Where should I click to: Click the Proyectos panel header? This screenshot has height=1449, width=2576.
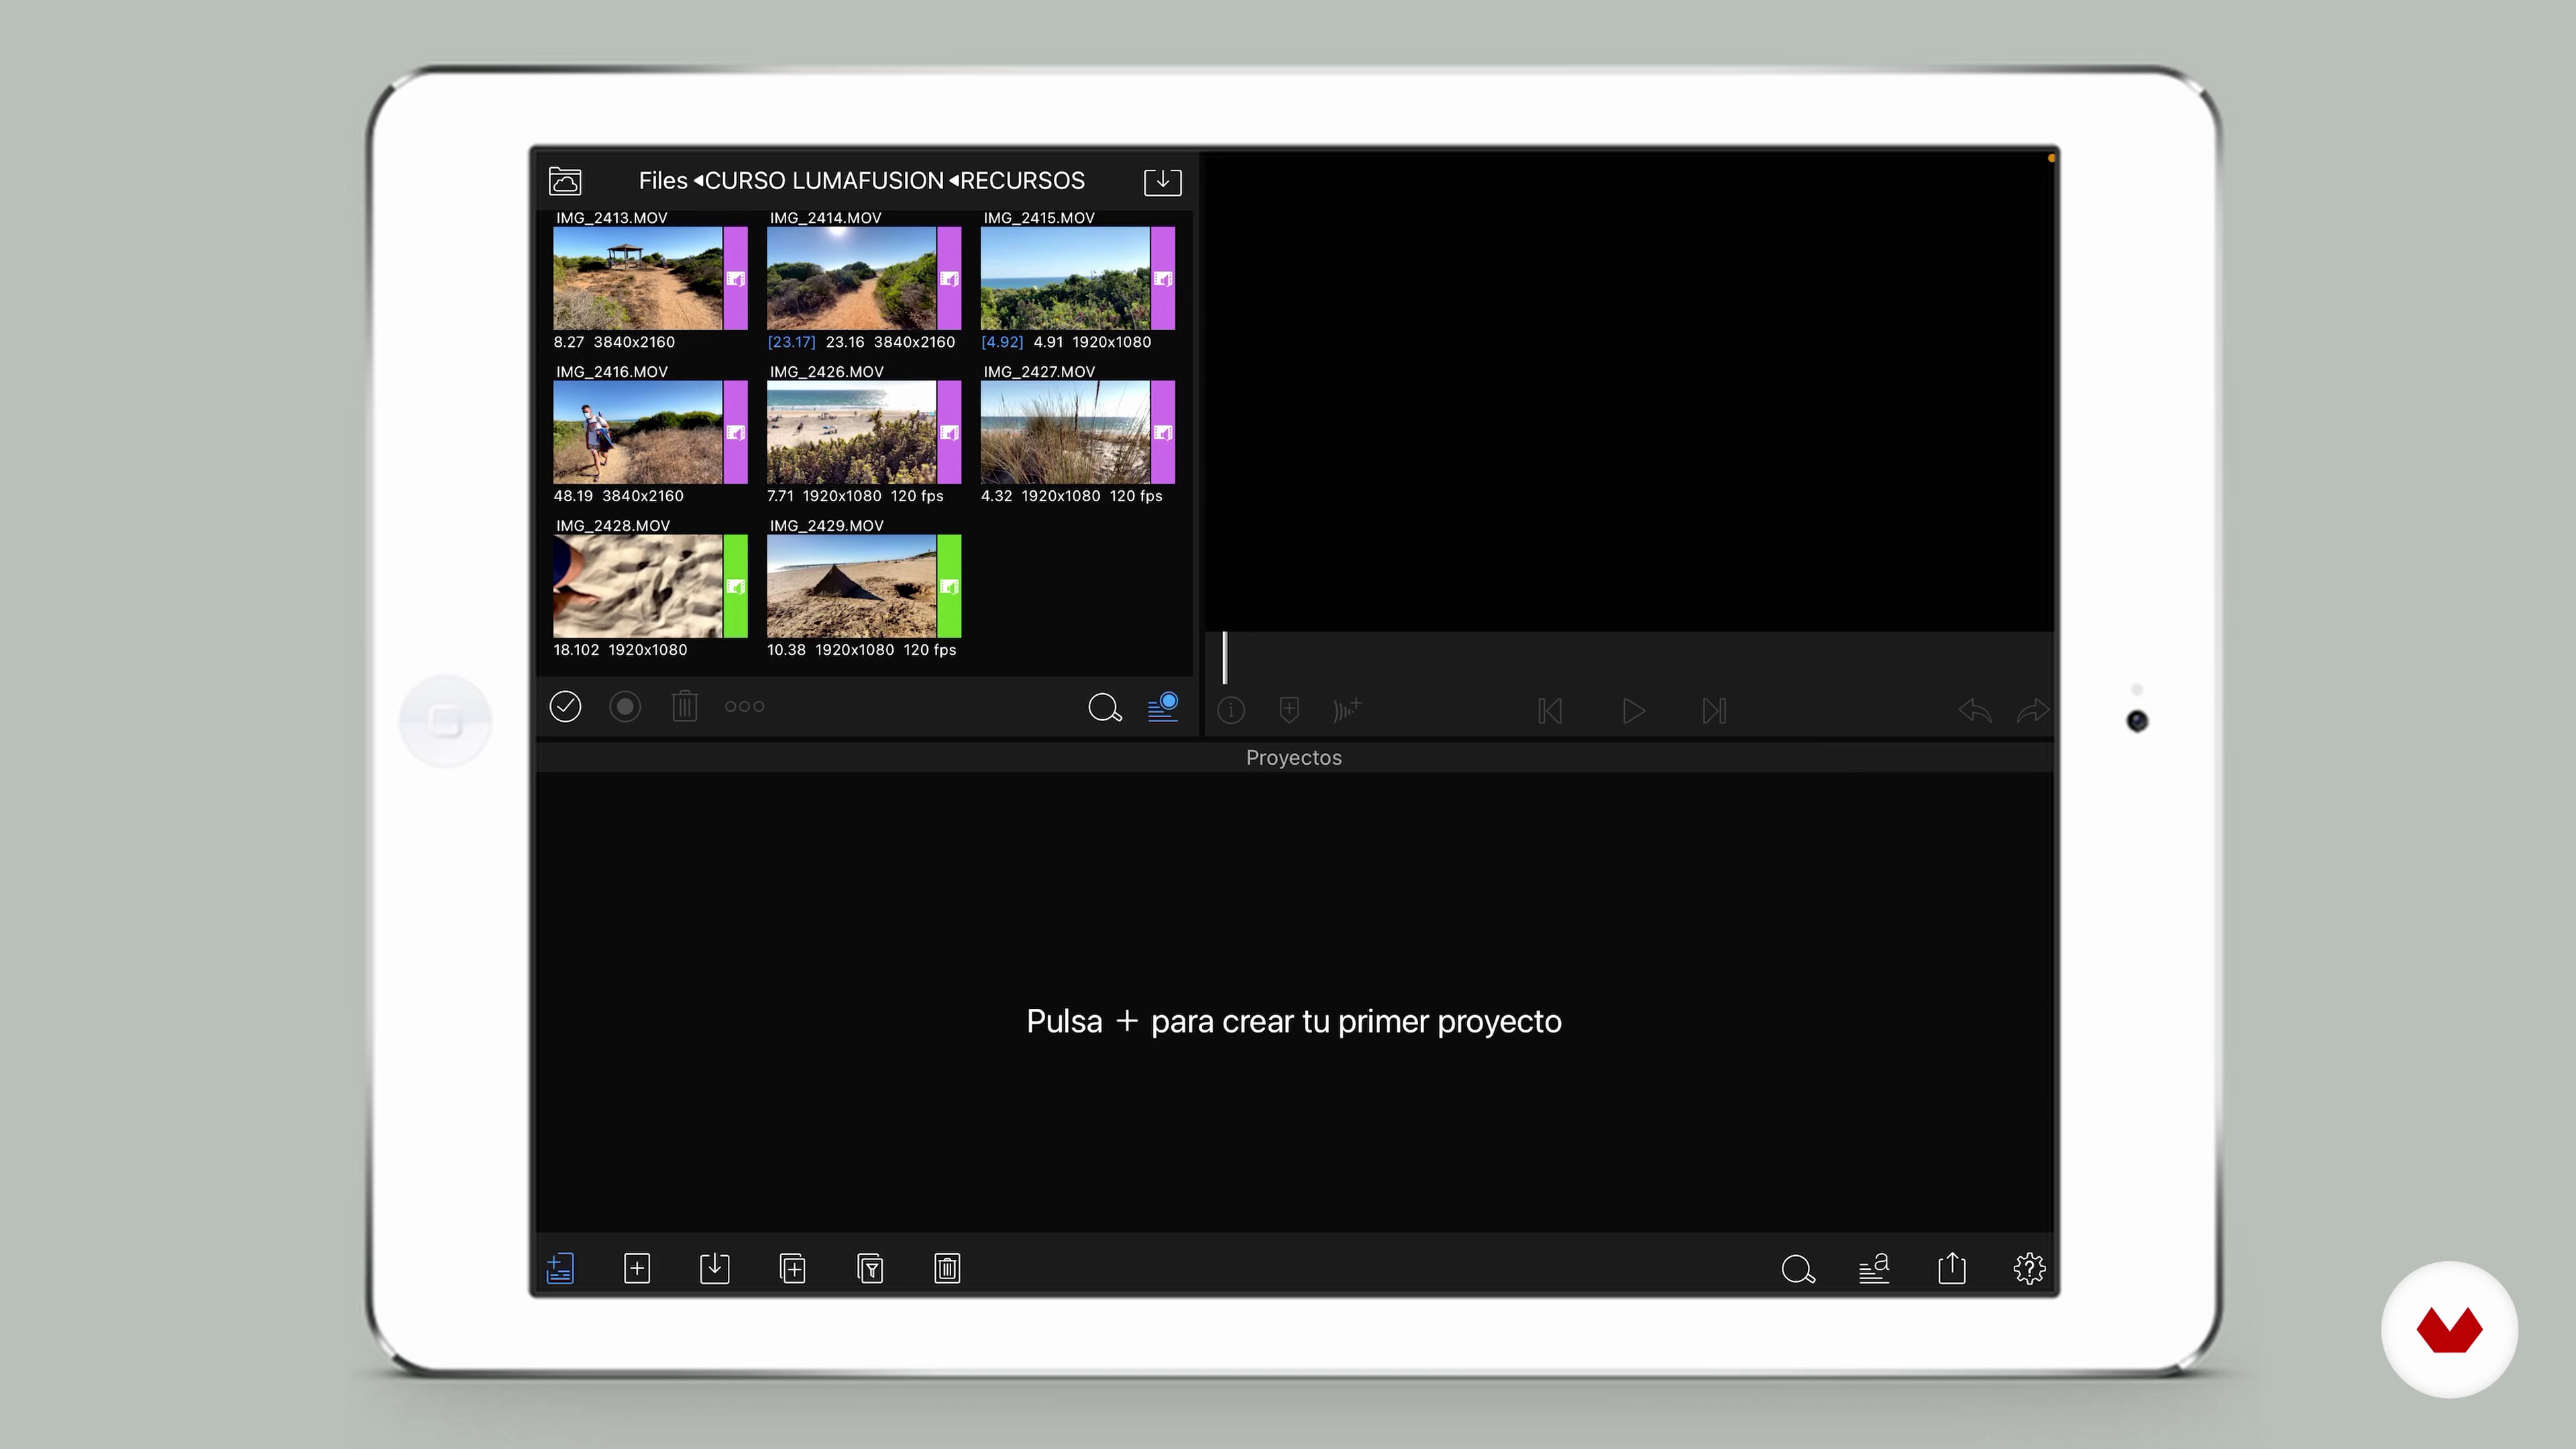(1293, 758)
